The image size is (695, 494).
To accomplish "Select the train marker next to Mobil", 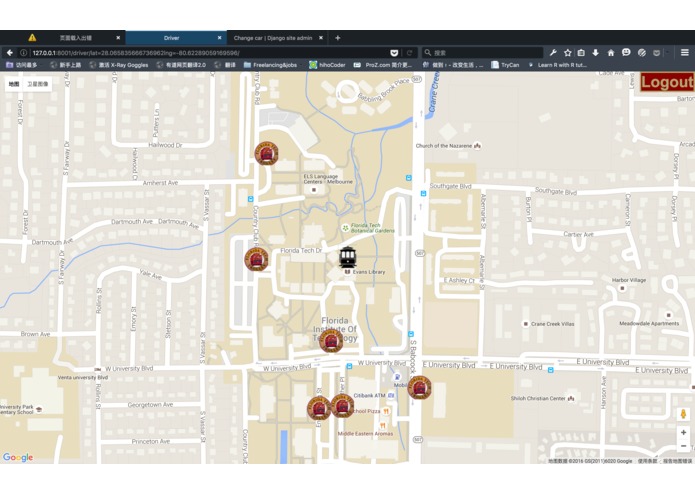I will tap(419, 388).
